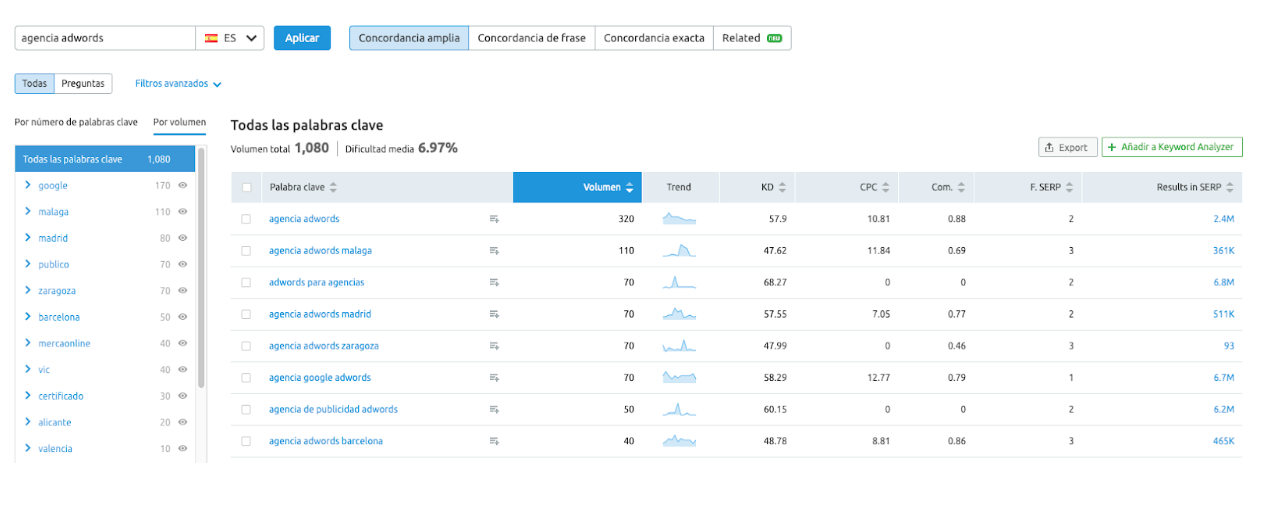This screenshot has width=1264, height=508.
Task: Click add-to-list icon for agencia de publicidad adwords
Action: point(494,410)
